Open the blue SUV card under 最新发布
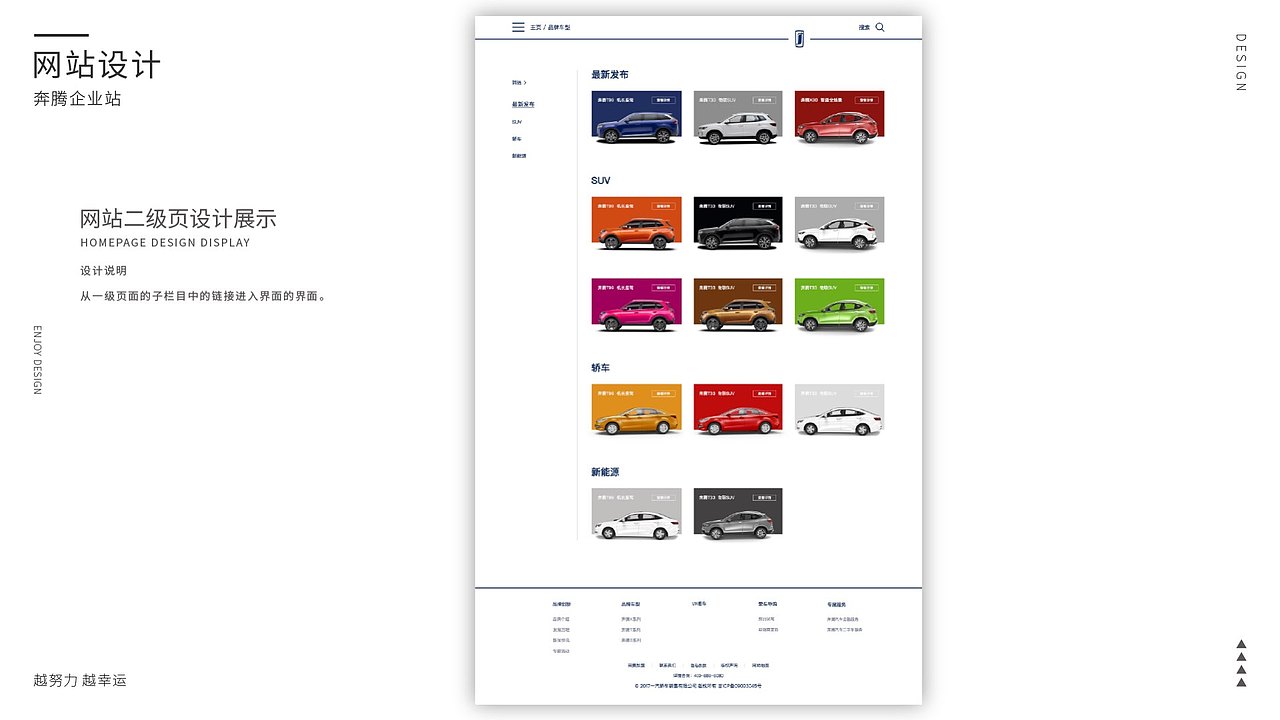This screenshot has height=720, width=1280. pos(637,119)
